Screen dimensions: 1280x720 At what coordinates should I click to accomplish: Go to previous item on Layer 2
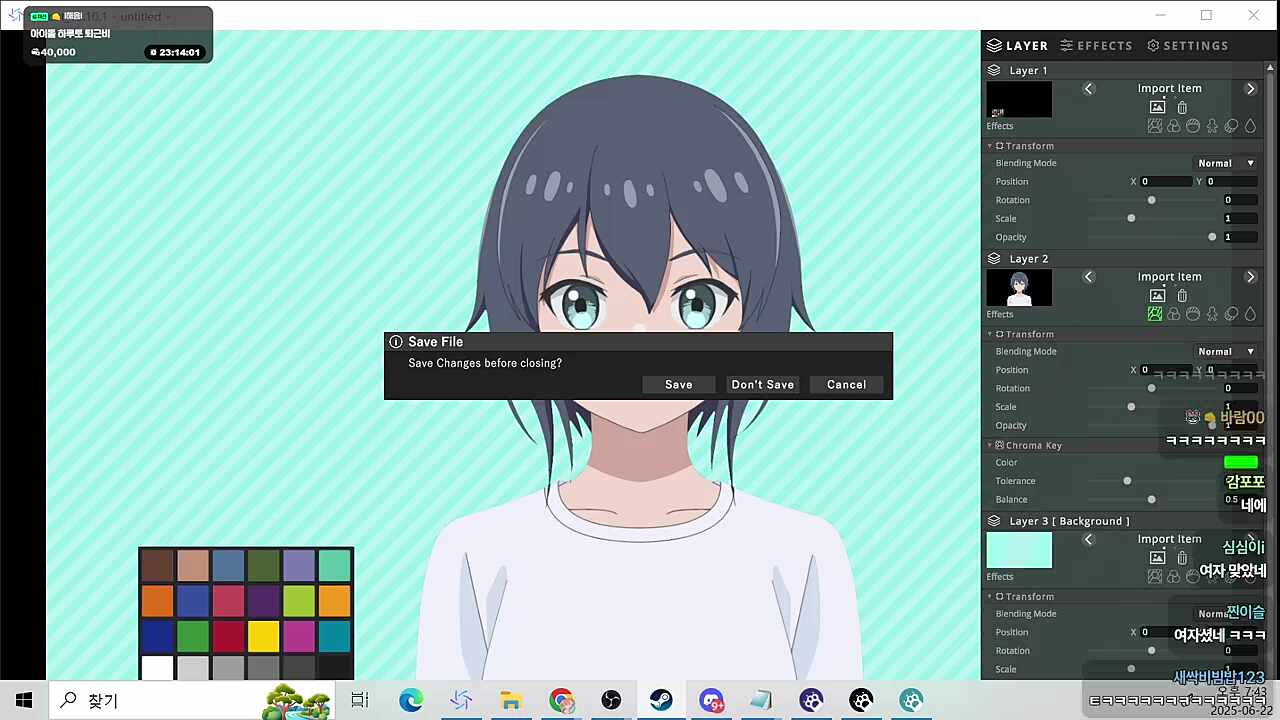point(1089,277)
